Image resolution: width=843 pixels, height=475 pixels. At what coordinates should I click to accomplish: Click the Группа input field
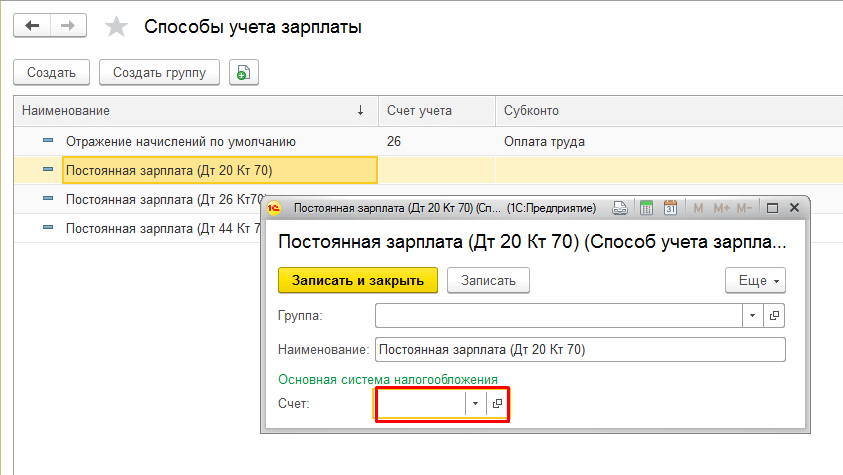(x=559, y=315)
